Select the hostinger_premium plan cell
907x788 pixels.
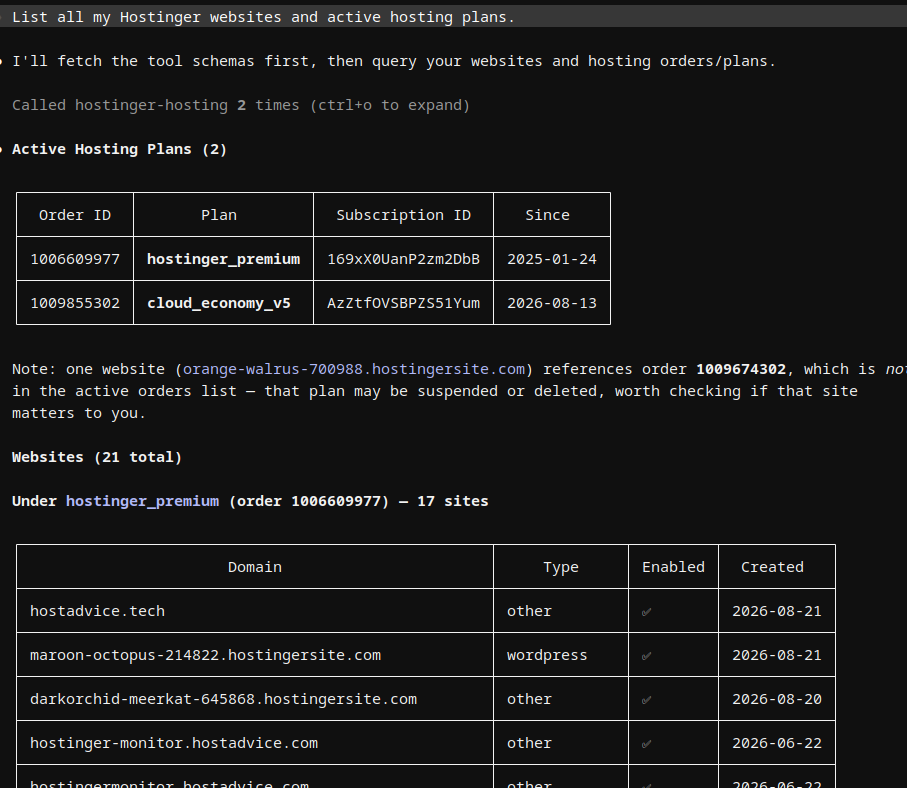(x=223, y=259)
